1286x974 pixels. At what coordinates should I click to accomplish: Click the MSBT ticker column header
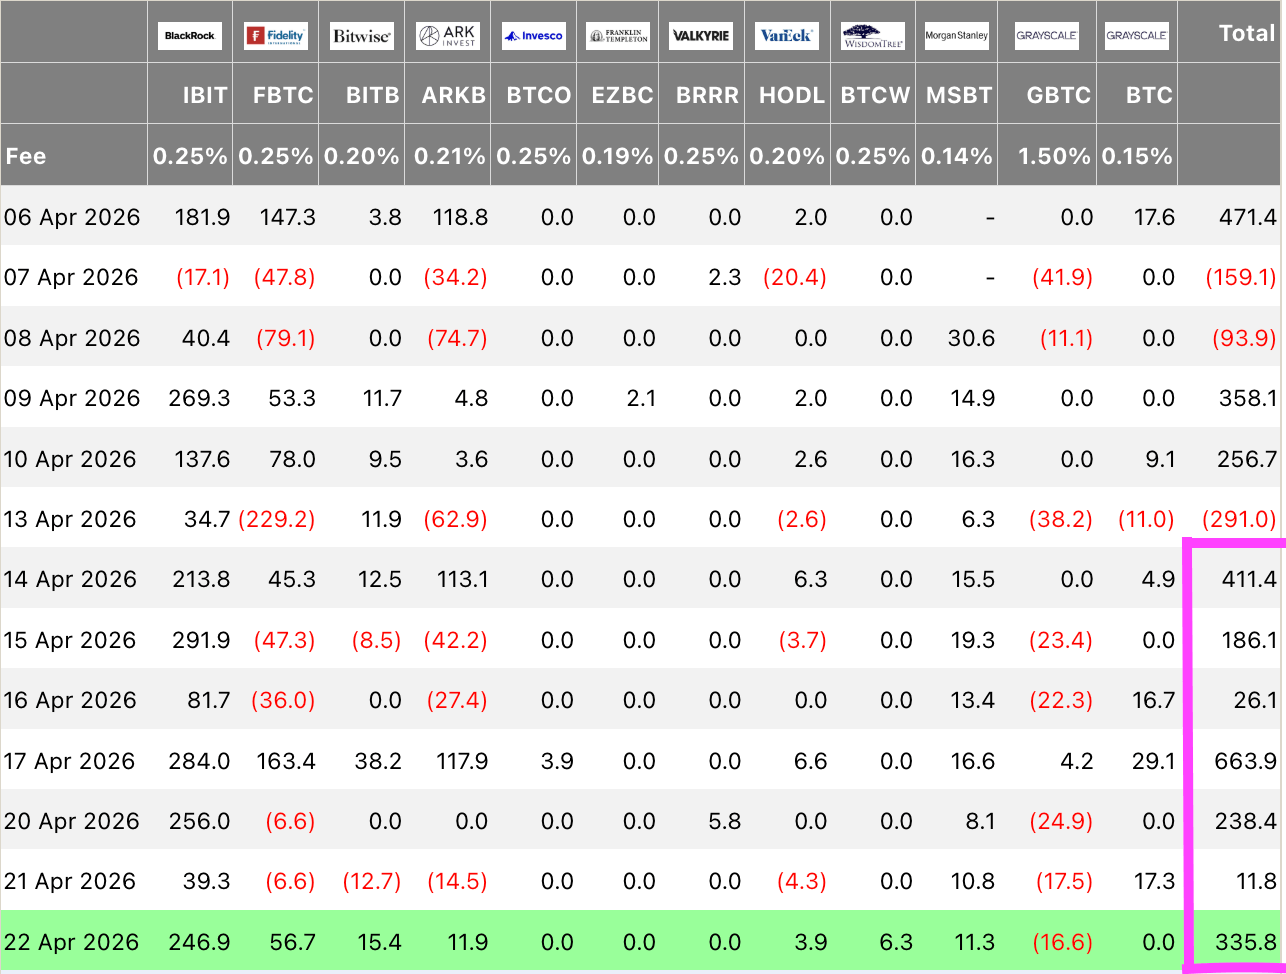pyautogui.click(x=959, y=95)
